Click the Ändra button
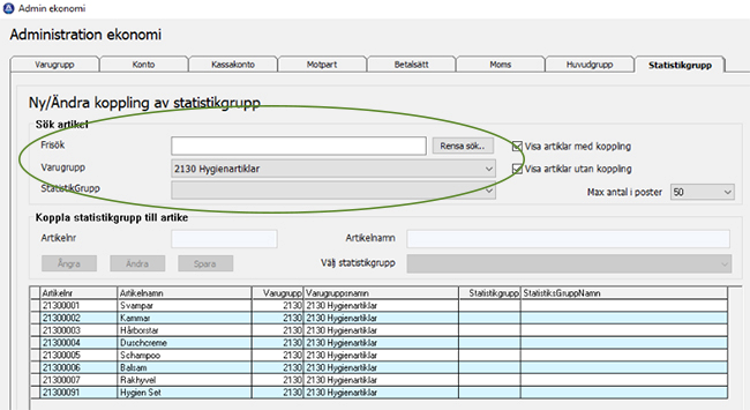 (137, 264)
